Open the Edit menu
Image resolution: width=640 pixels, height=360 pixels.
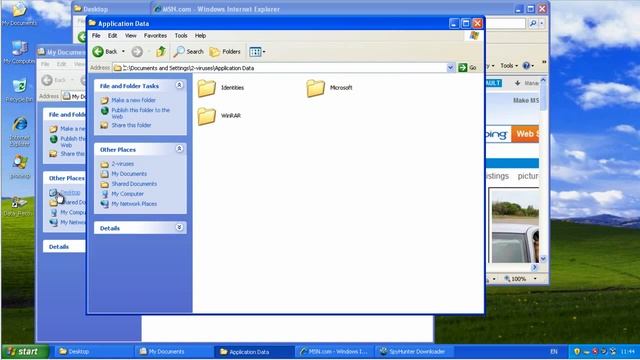pos(112,36)
